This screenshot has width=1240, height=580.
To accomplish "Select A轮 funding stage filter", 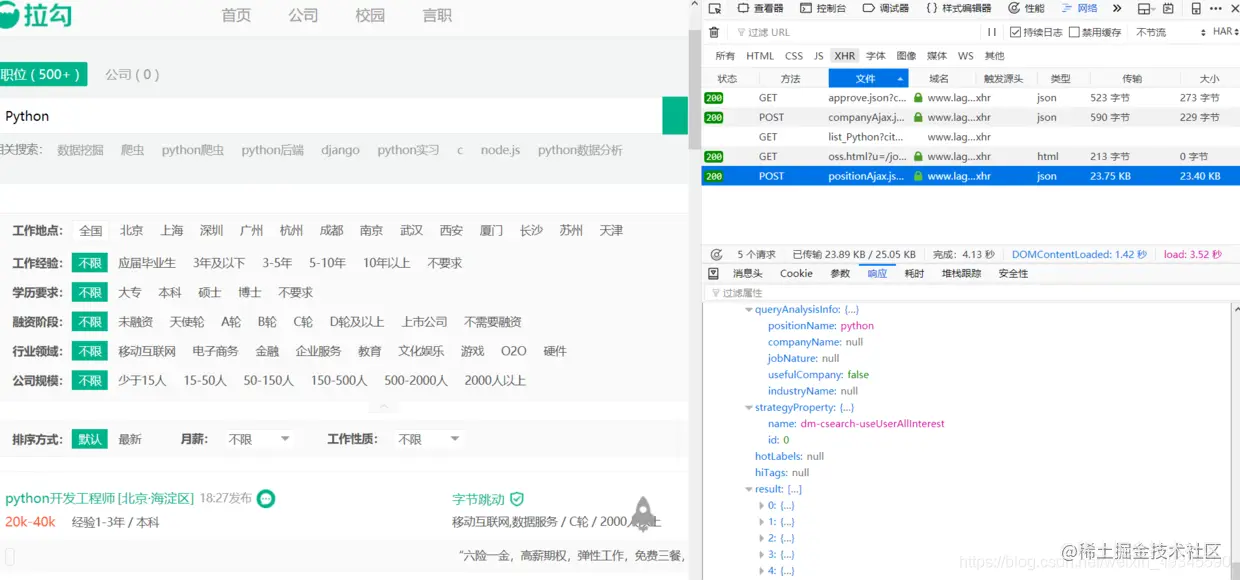I will pyautogui.click(x=231, y=322).
